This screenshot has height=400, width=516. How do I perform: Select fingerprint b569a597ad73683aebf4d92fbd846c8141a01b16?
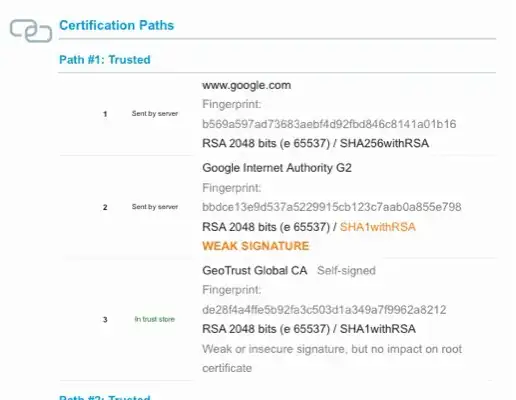pyautogui.click(x=329, y=124)
